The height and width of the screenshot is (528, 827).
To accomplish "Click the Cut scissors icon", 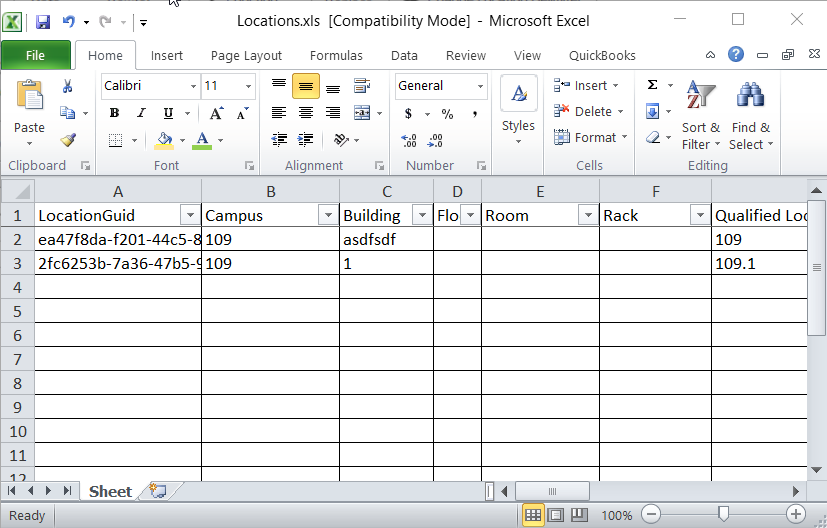I will (68, 86).
